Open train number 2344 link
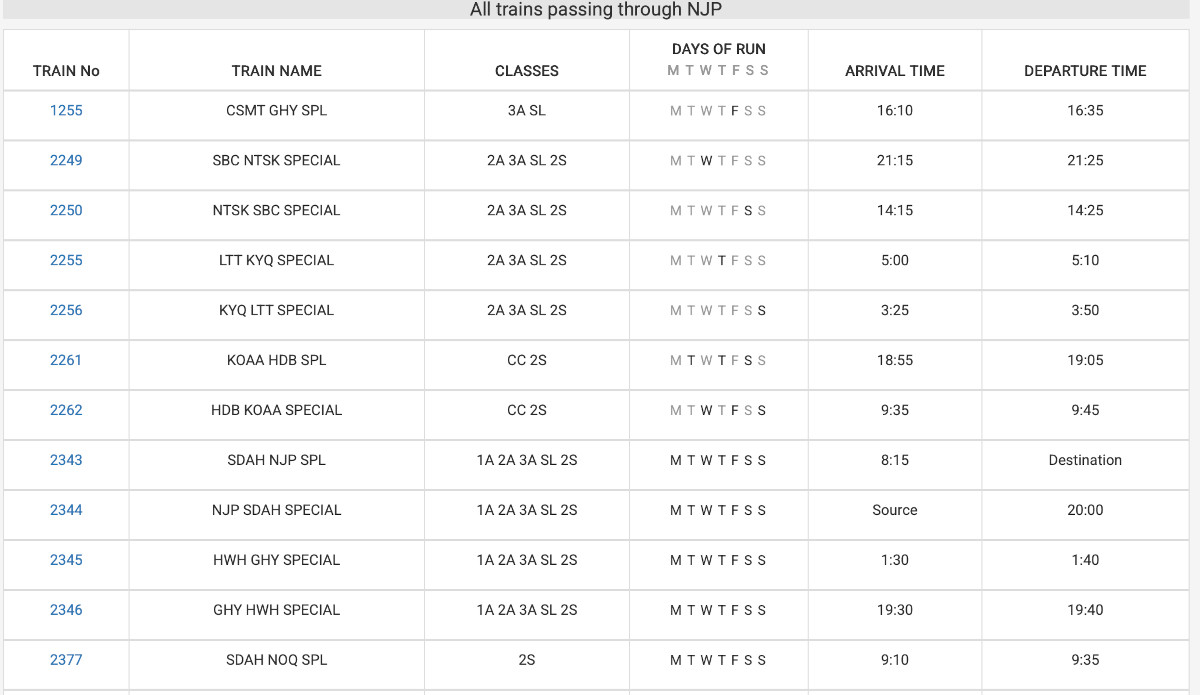 pyautogui.click(x=66, y=511)
